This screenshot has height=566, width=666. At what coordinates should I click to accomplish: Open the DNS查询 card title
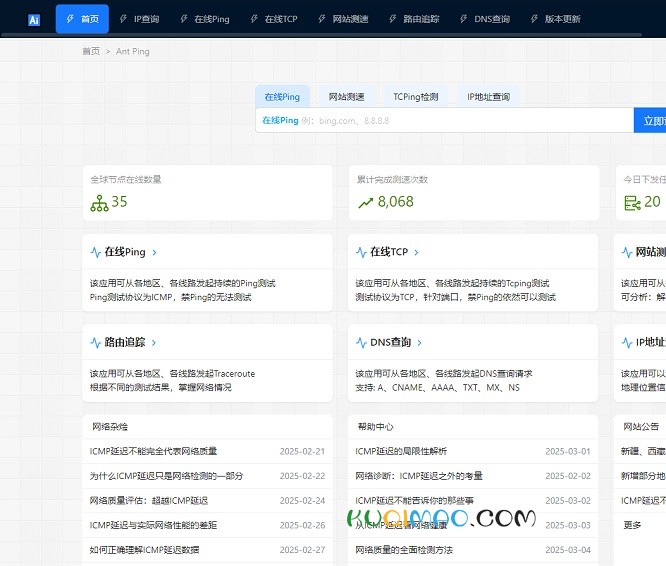coord(390,343)
